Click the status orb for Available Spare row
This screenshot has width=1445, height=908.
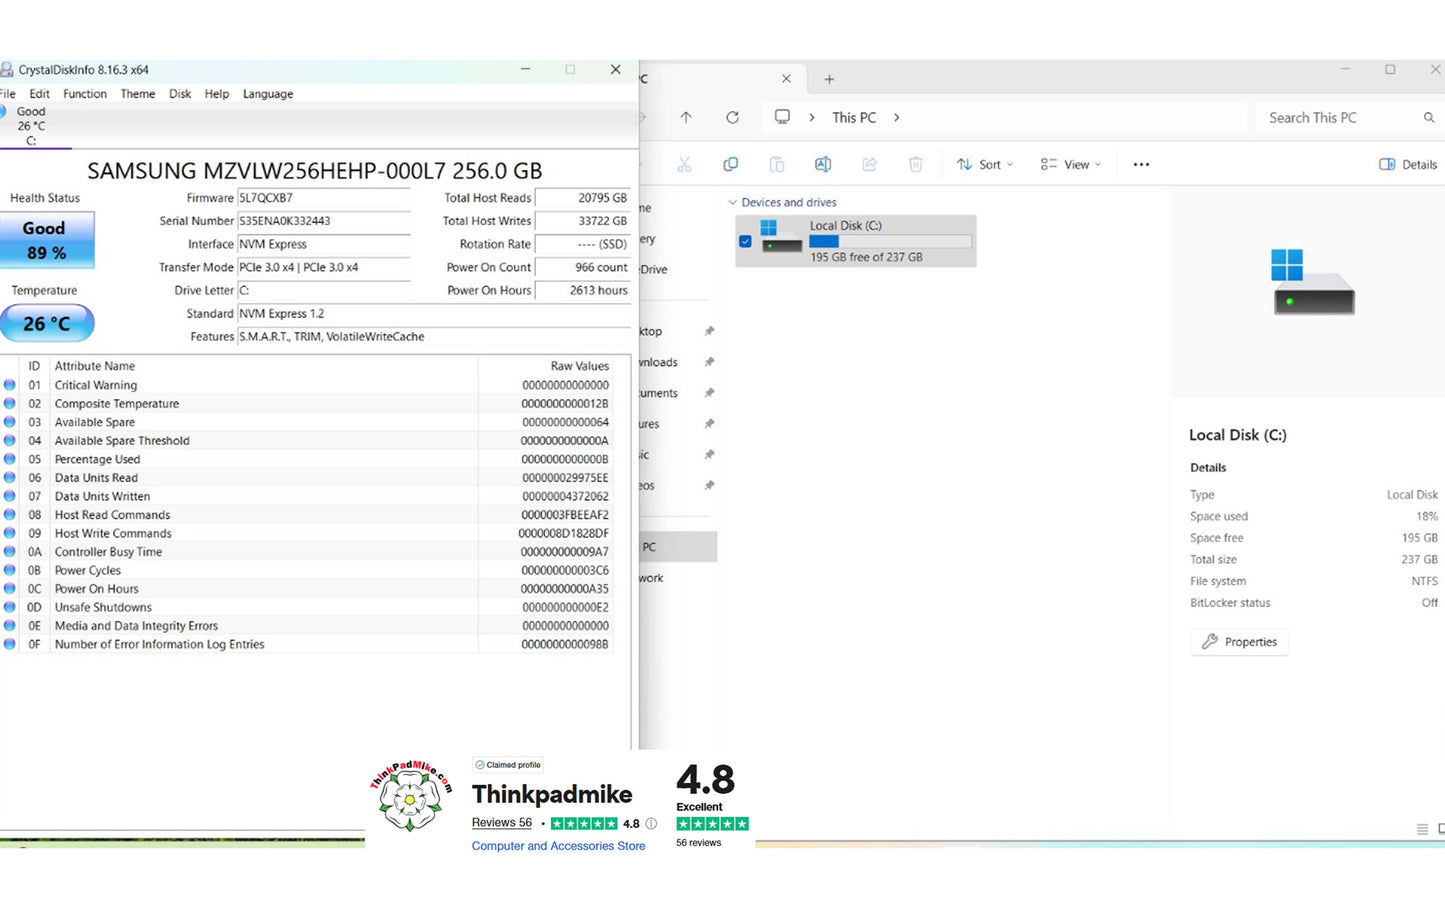(10, 422)
